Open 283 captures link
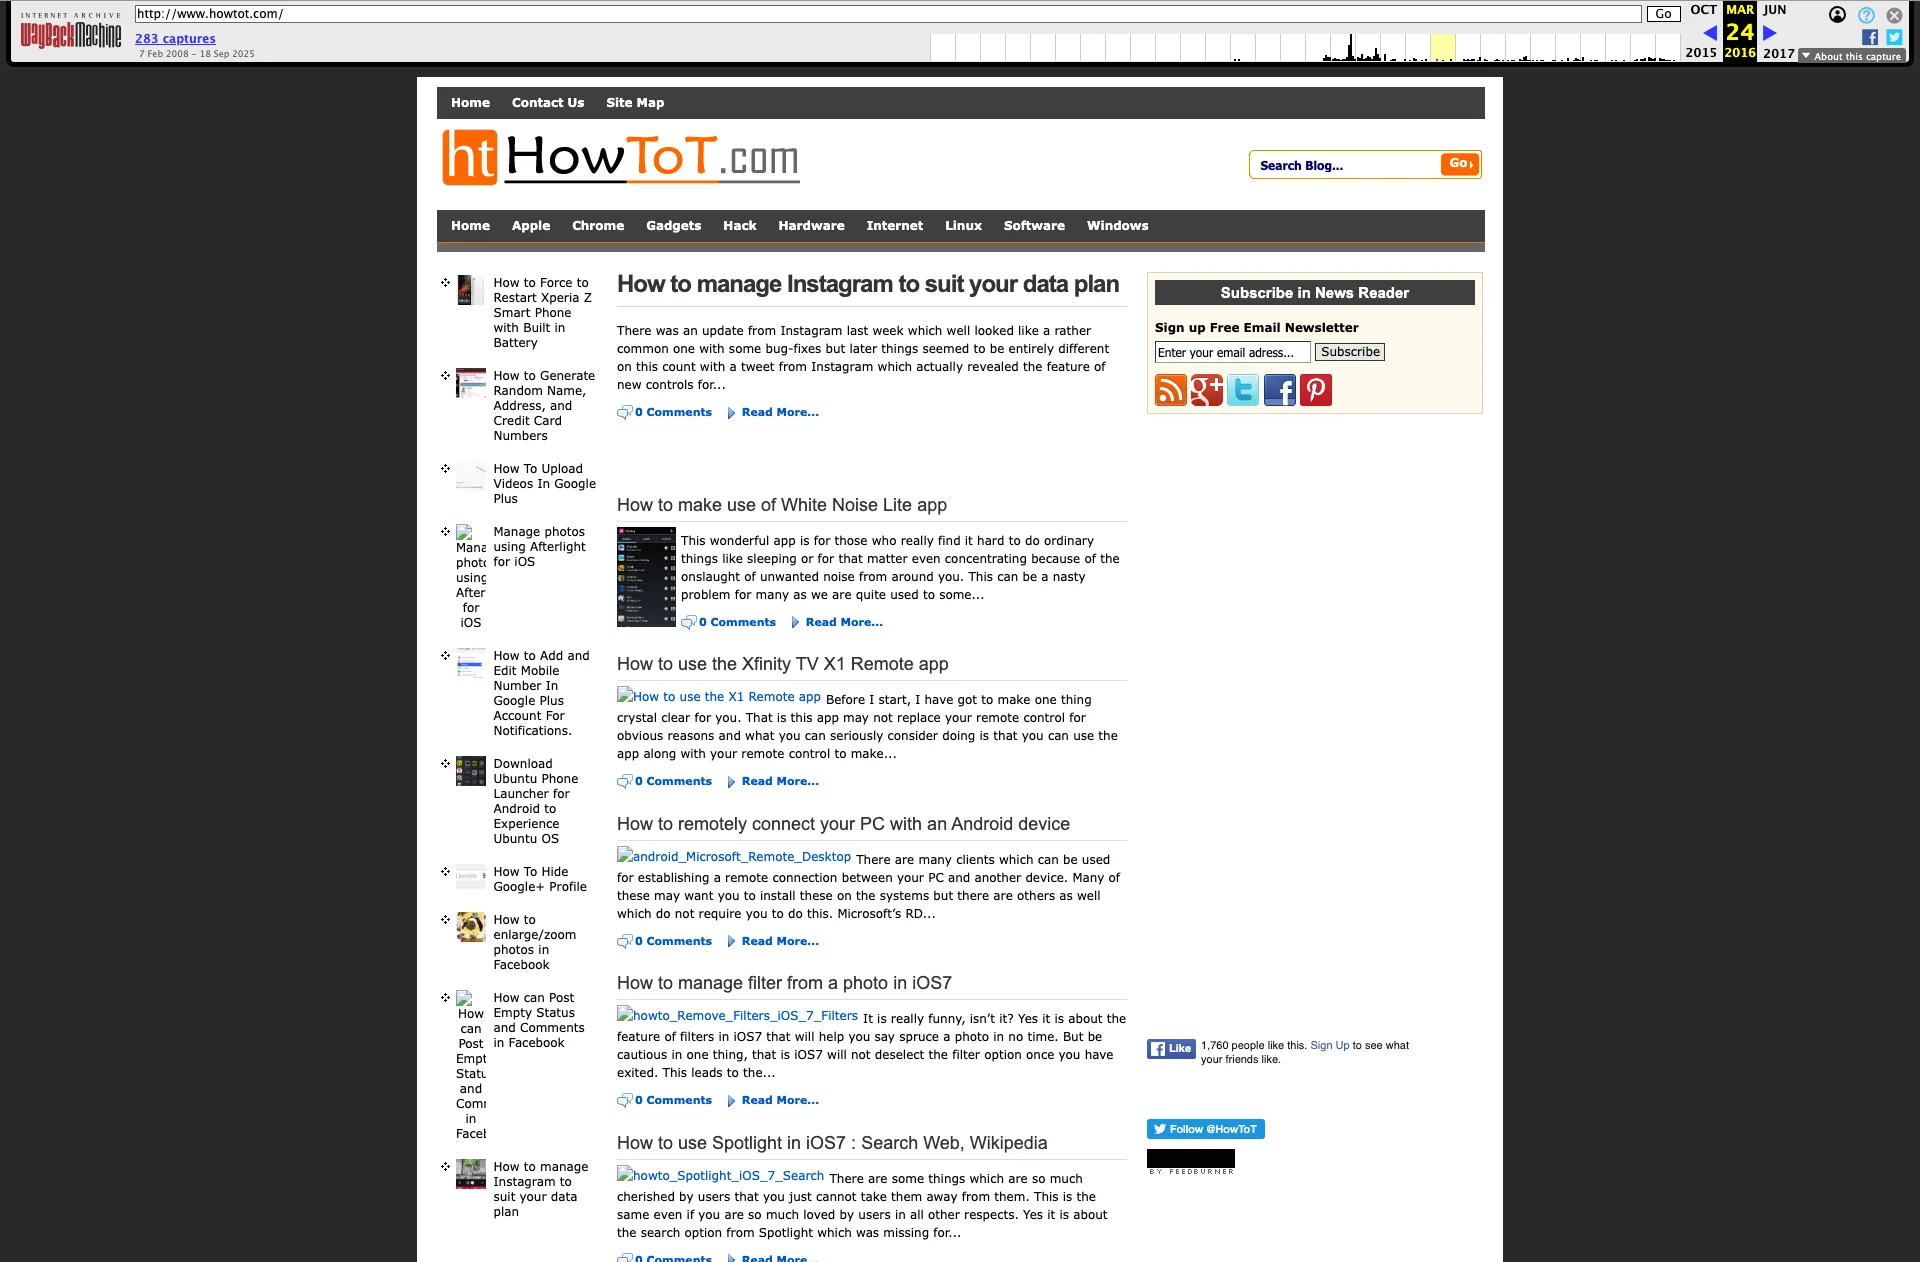Viewport: 1920px width, 1262px height. coord(175,39)
